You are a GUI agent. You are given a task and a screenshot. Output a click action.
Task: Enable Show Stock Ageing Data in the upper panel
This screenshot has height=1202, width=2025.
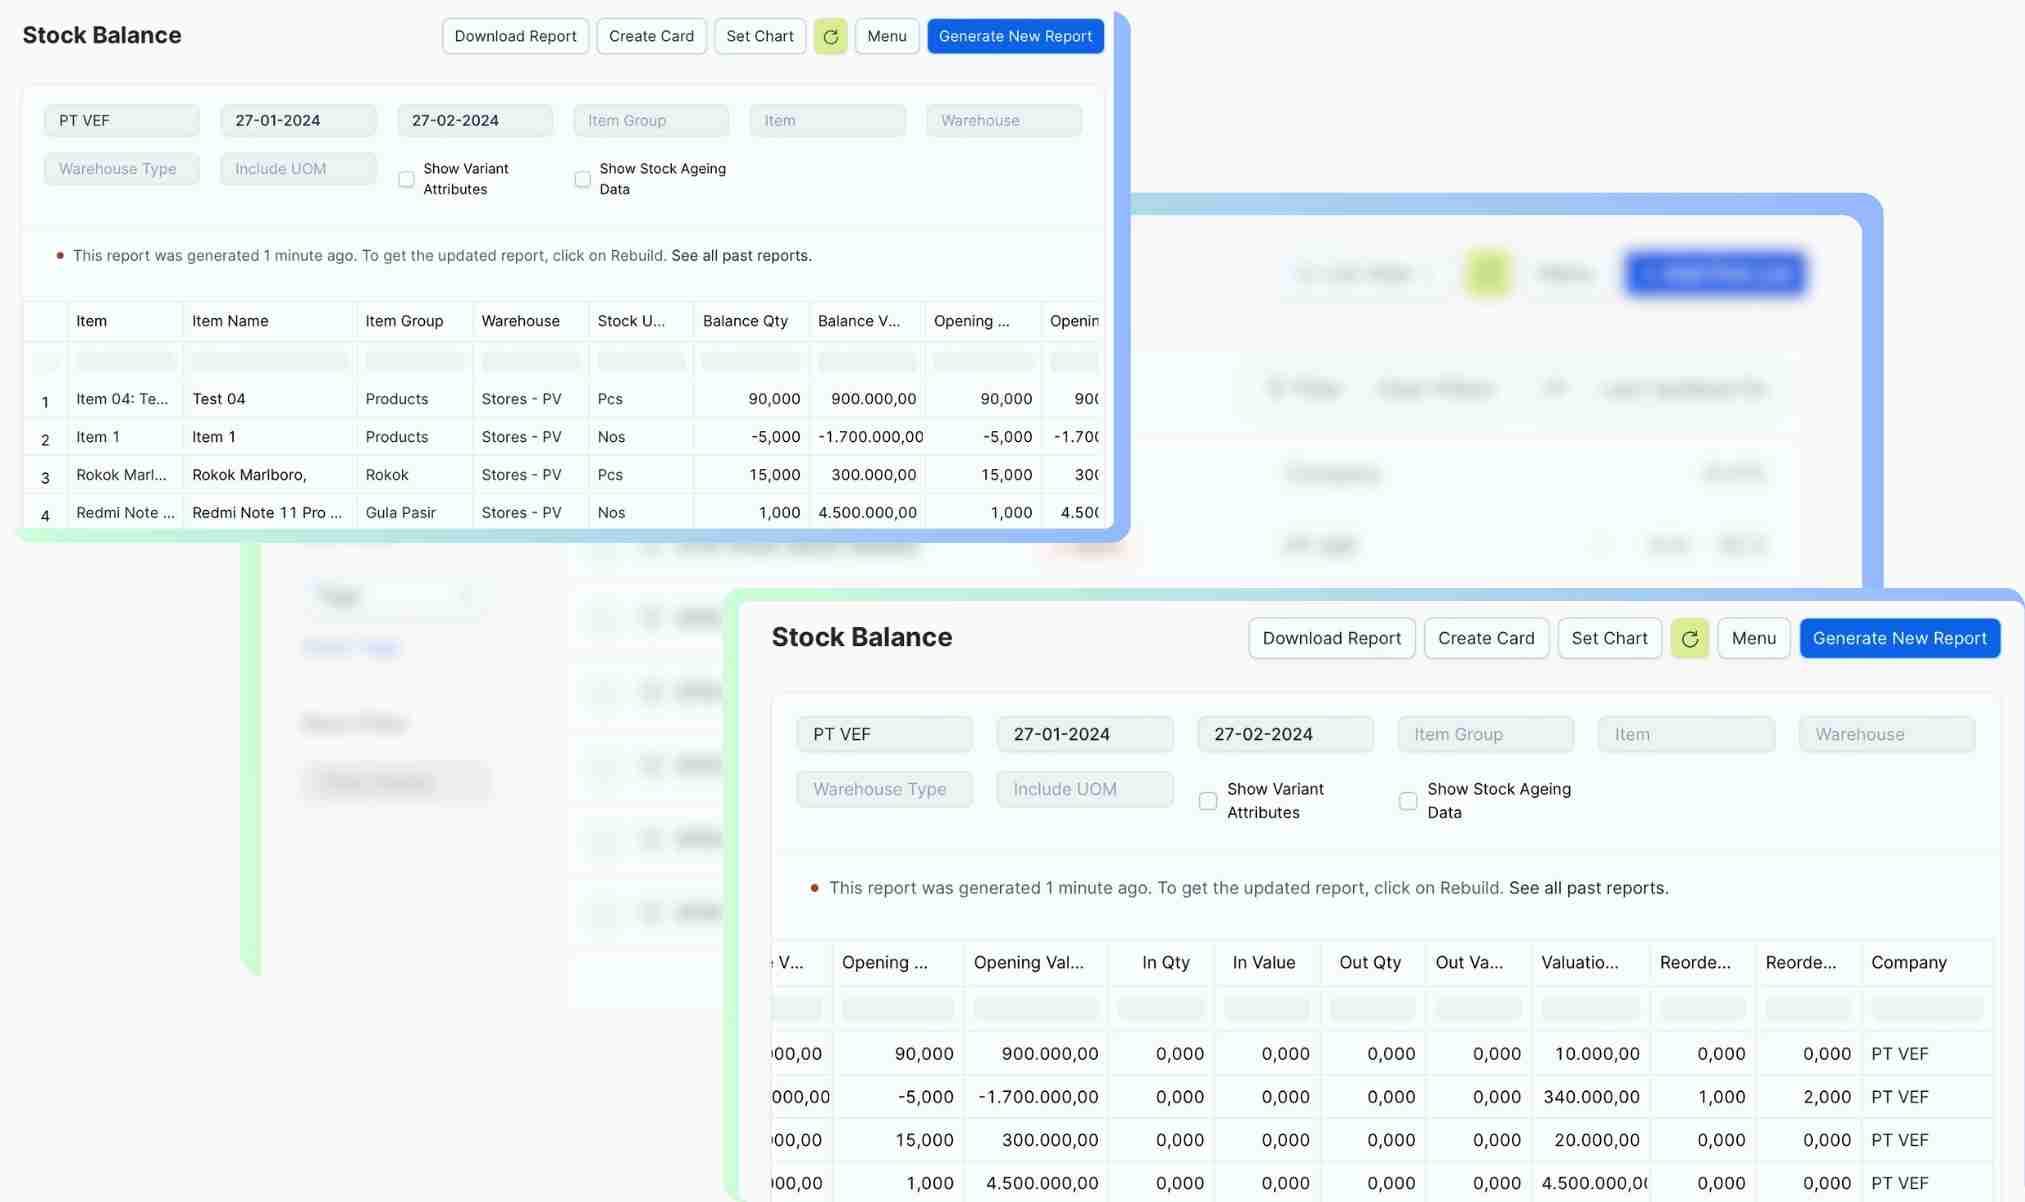(582, 180)
